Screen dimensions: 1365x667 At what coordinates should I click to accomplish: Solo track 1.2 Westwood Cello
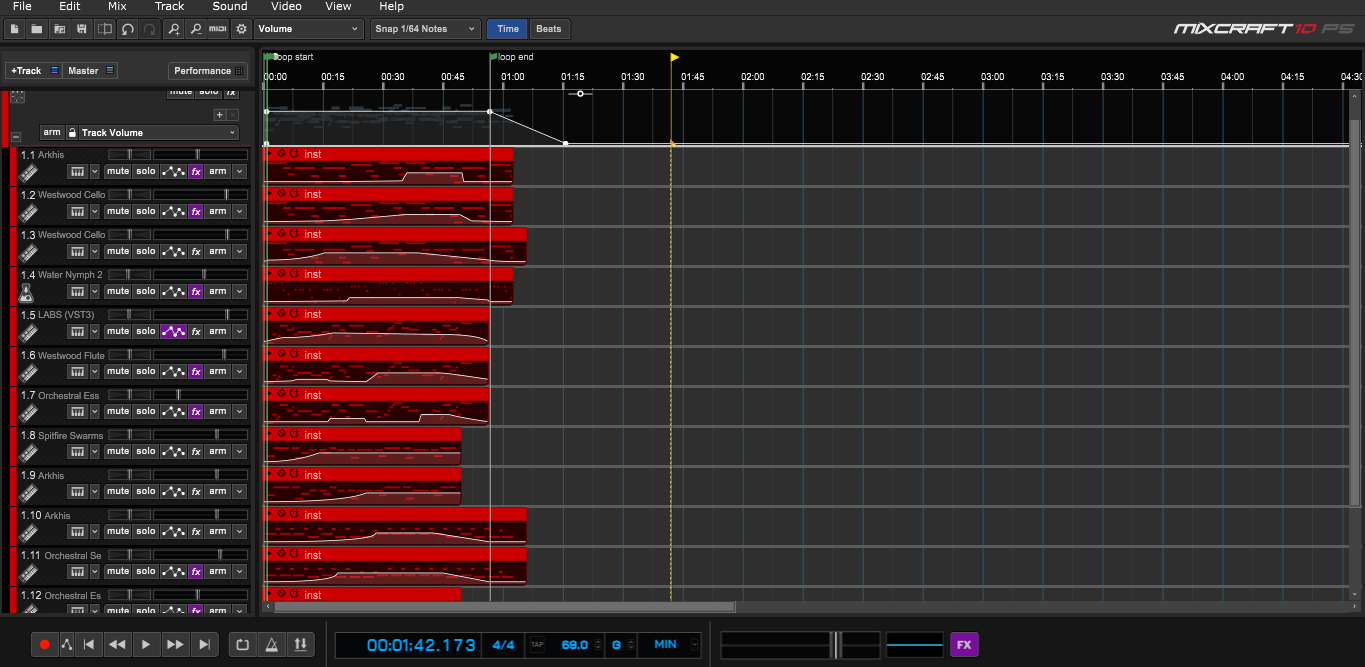pyautogui.click(x=146, y=211)
